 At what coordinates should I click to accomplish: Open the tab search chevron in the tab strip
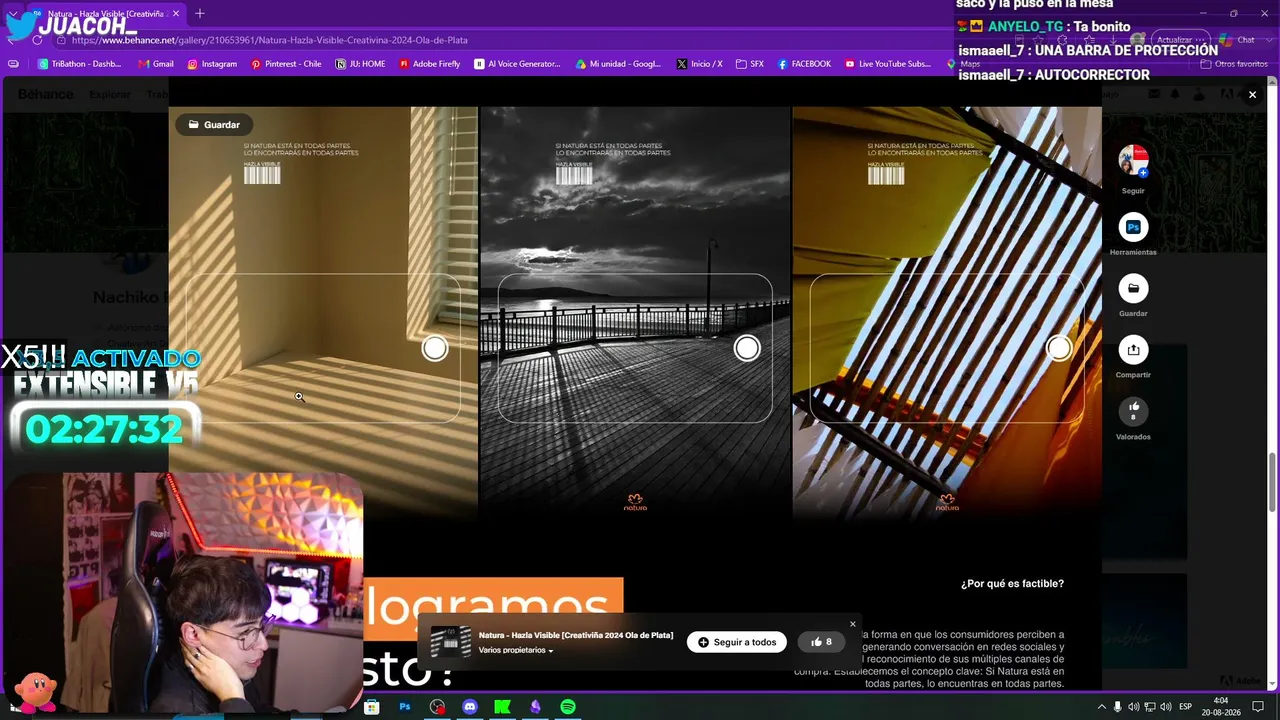pyautogui.click(x=14, y=14)
